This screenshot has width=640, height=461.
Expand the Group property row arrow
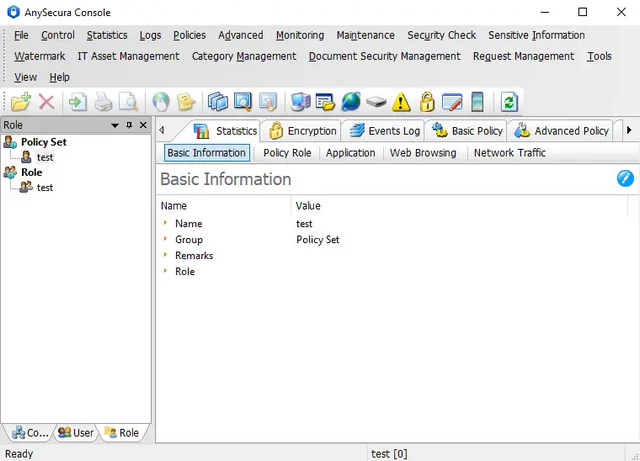165,239
